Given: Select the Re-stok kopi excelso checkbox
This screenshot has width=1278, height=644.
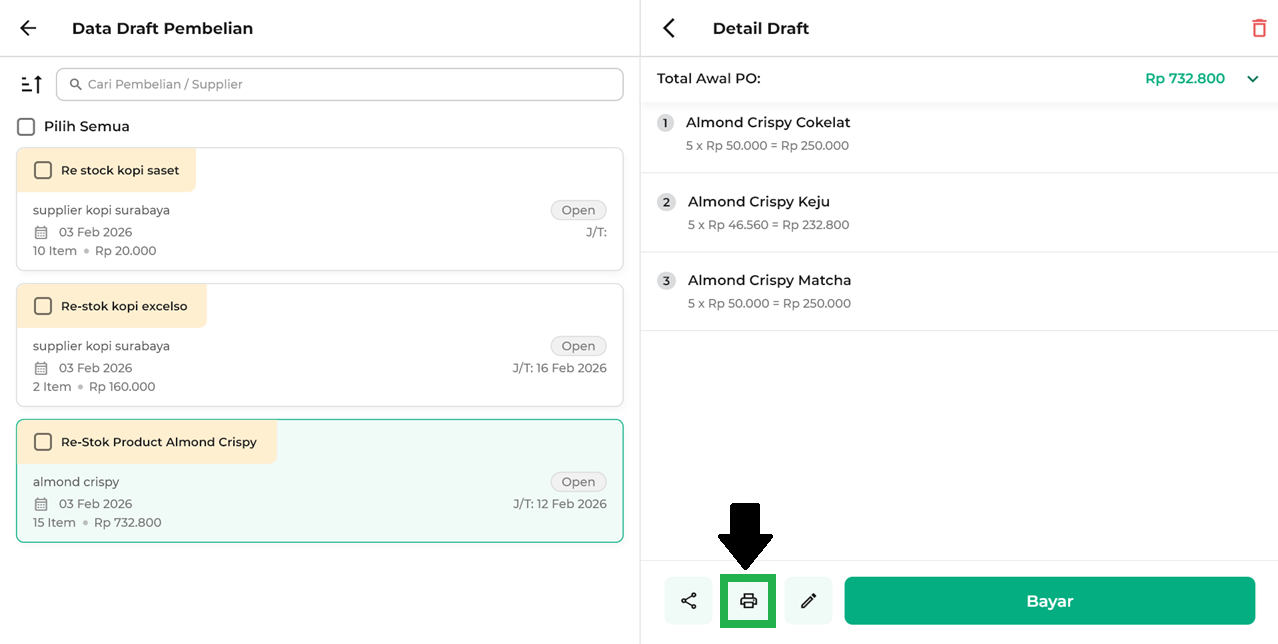Looking at the screenshot, I should [43, 306].
